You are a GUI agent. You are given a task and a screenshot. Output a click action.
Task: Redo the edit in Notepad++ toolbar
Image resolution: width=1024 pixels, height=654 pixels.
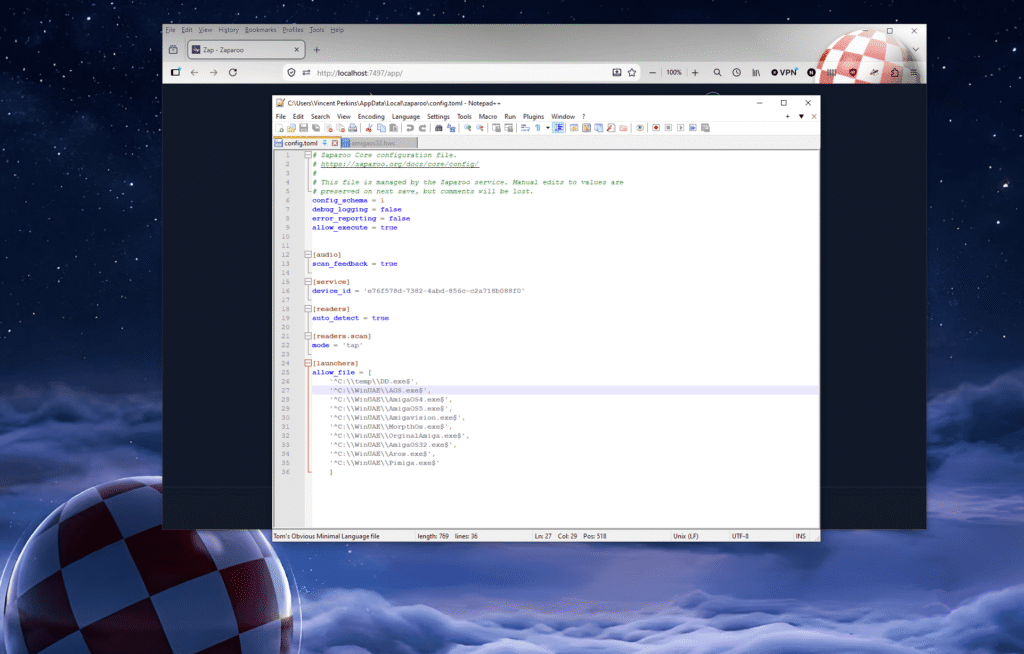[x=423, y=128]
